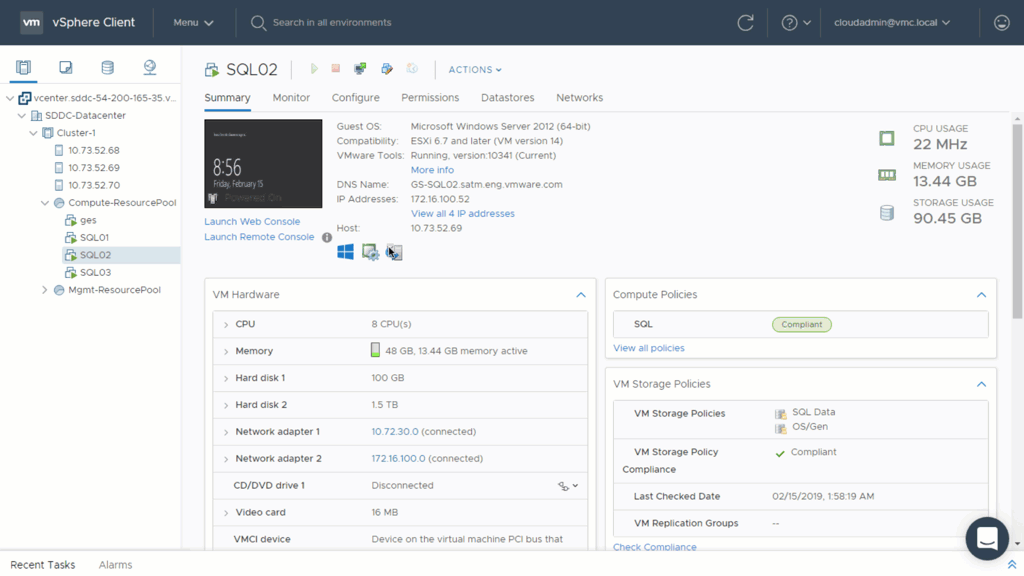Expand the bottom Recent Tasks panel arrows
Screen dimensions: 1024x576
(x=1012, y=565)
